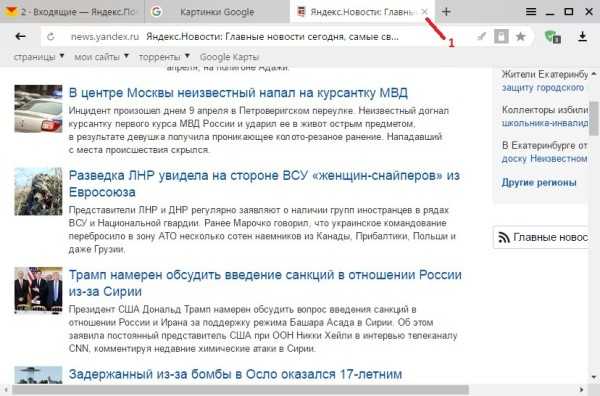Open headline Разведка ЛНР увидела женщин-снайперов
The image size is (600, 396).
264,184
